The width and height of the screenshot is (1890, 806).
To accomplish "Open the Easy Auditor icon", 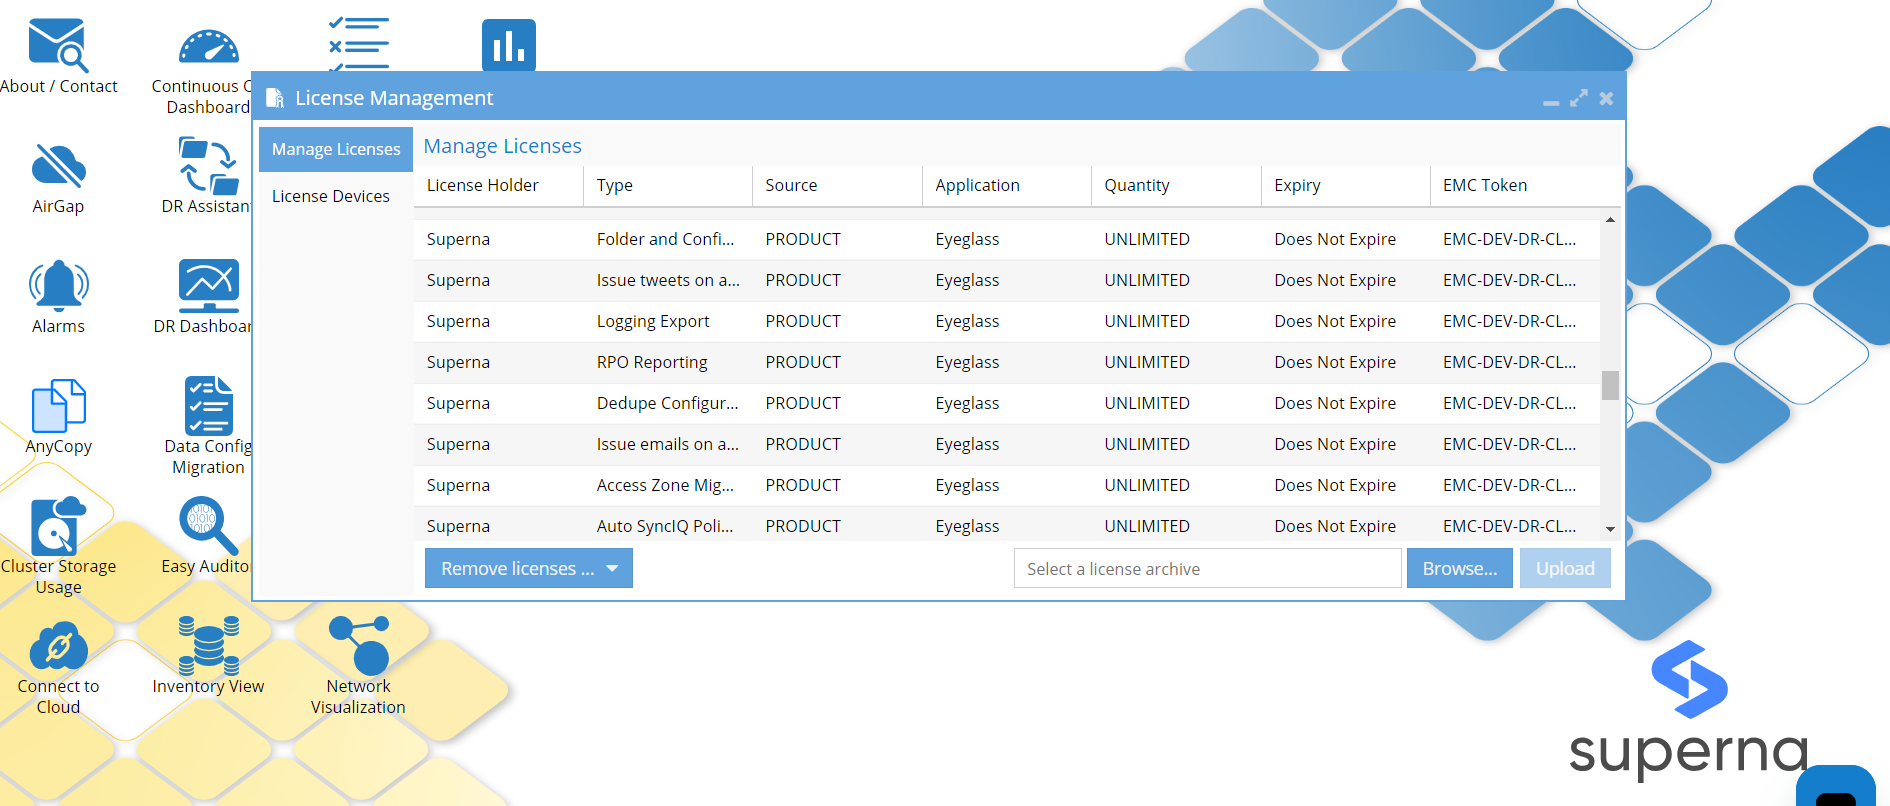I will [x=208, y=527].
